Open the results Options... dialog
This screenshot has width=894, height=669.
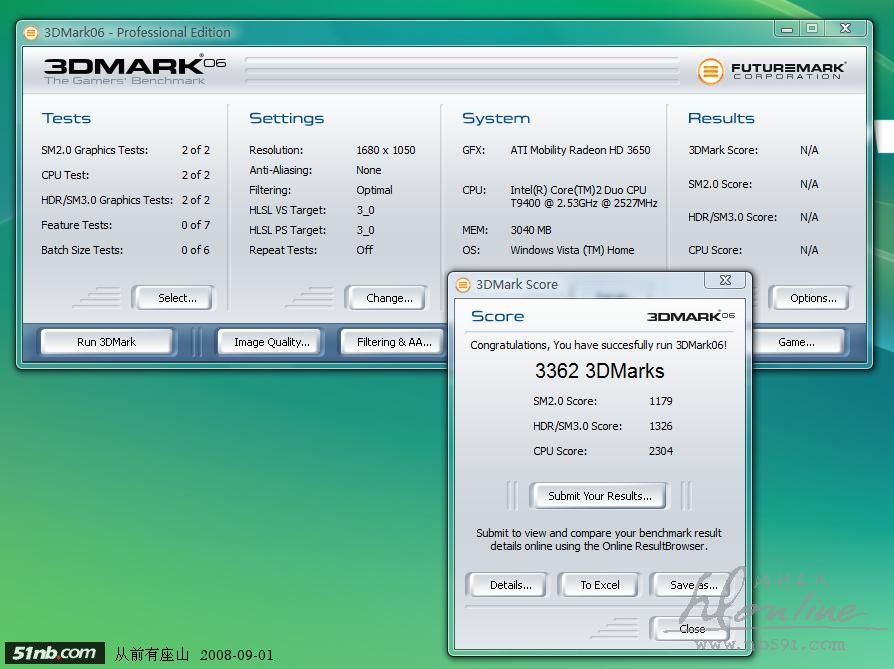pyautogui.click(x=813, y=298)
